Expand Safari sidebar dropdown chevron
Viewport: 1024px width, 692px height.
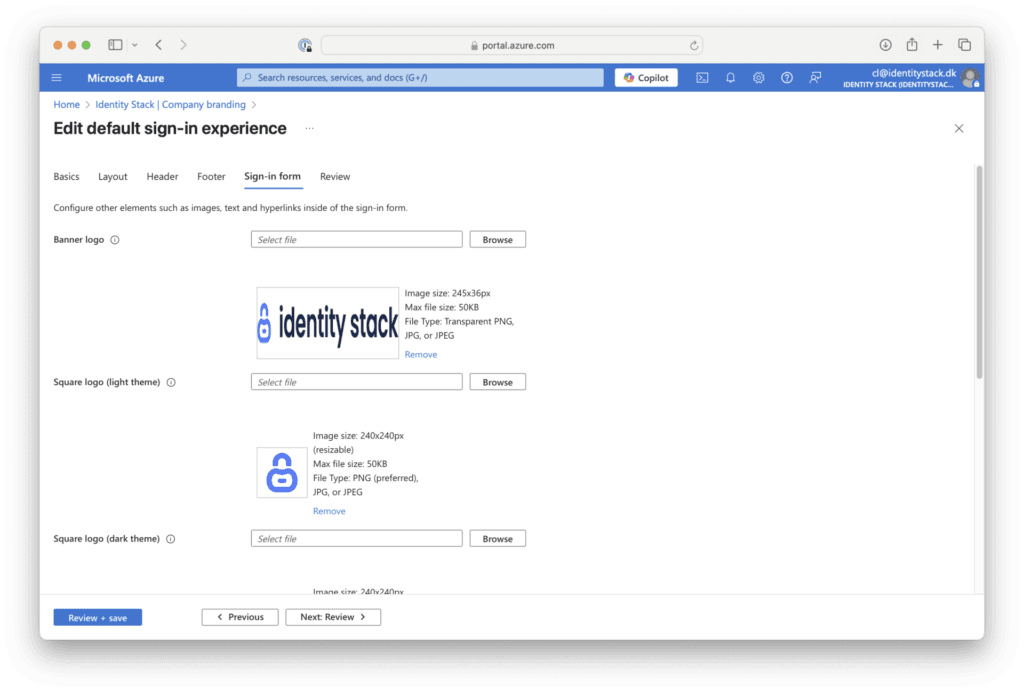click(135, 45)
